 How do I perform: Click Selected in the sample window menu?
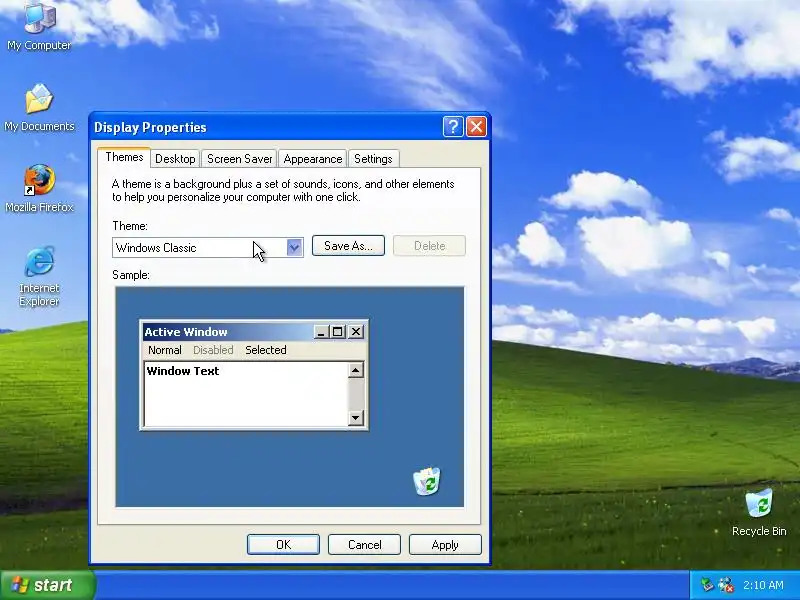click(x=266, y=350)
